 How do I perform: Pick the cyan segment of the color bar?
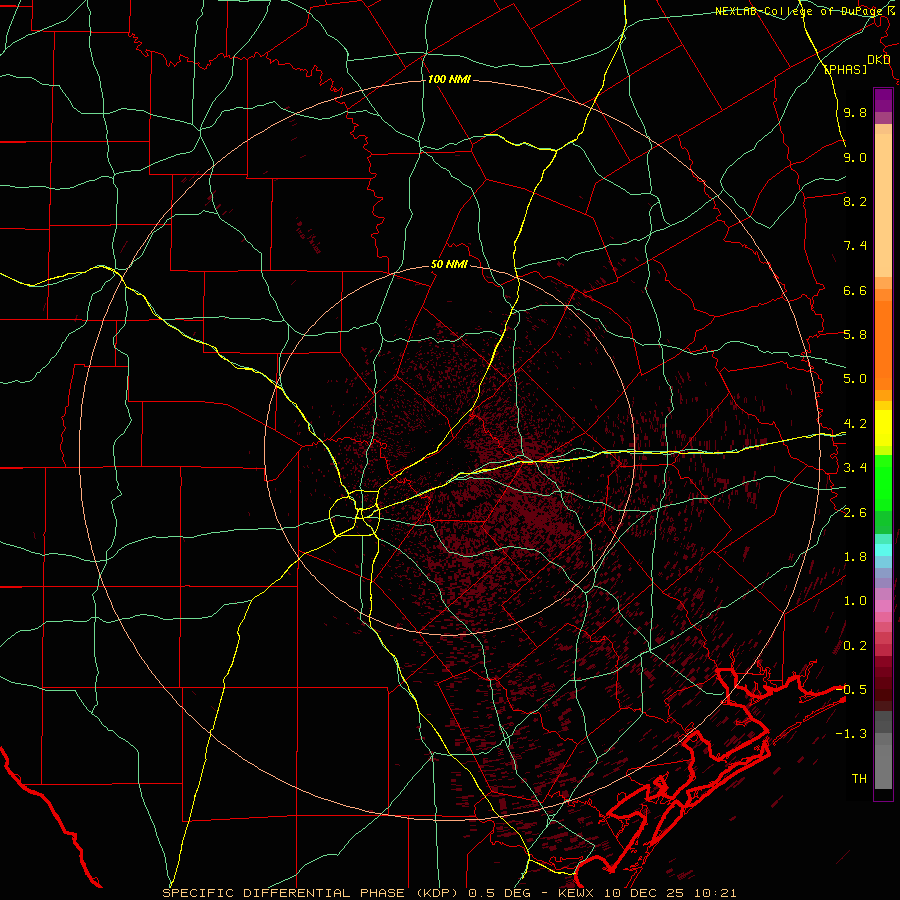point(883,549)
